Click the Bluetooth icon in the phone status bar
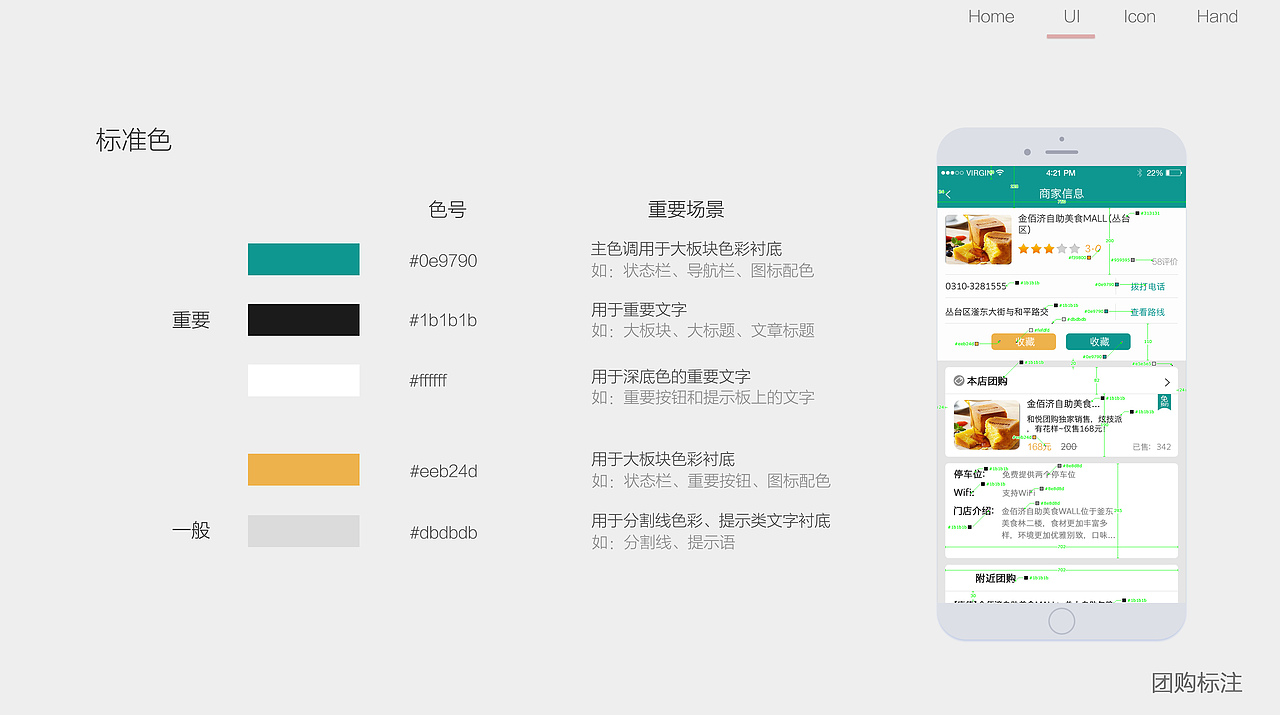 (1140, 174)
